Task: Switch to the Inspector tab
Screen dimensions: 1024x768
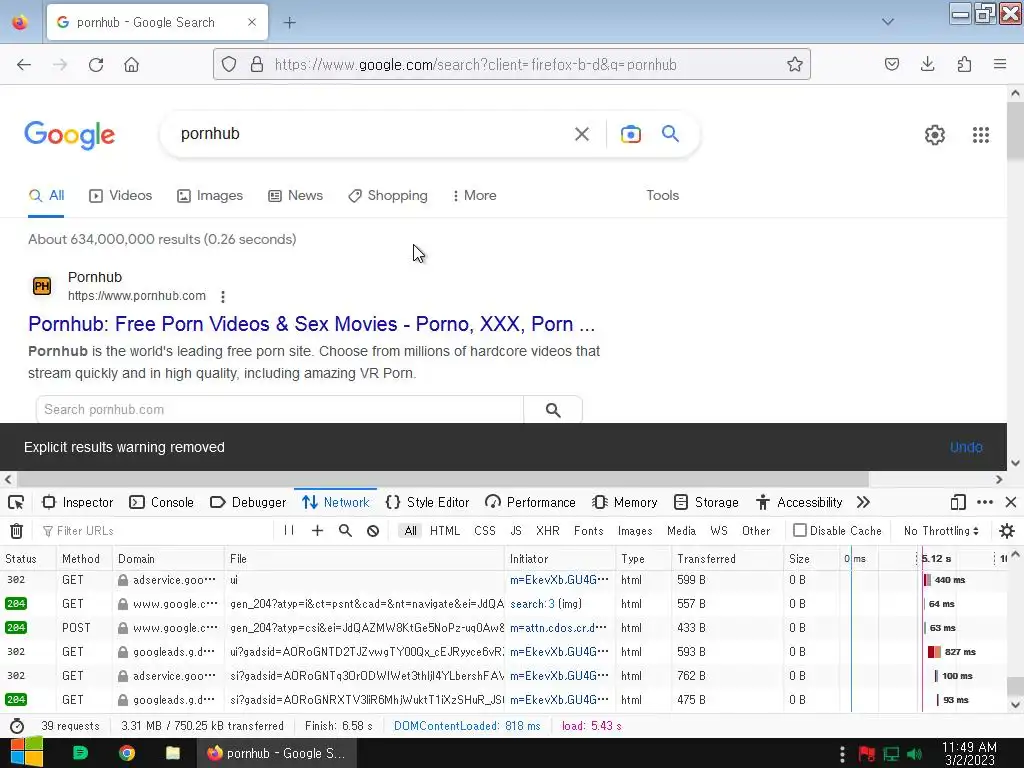Action: coord(78,502)
